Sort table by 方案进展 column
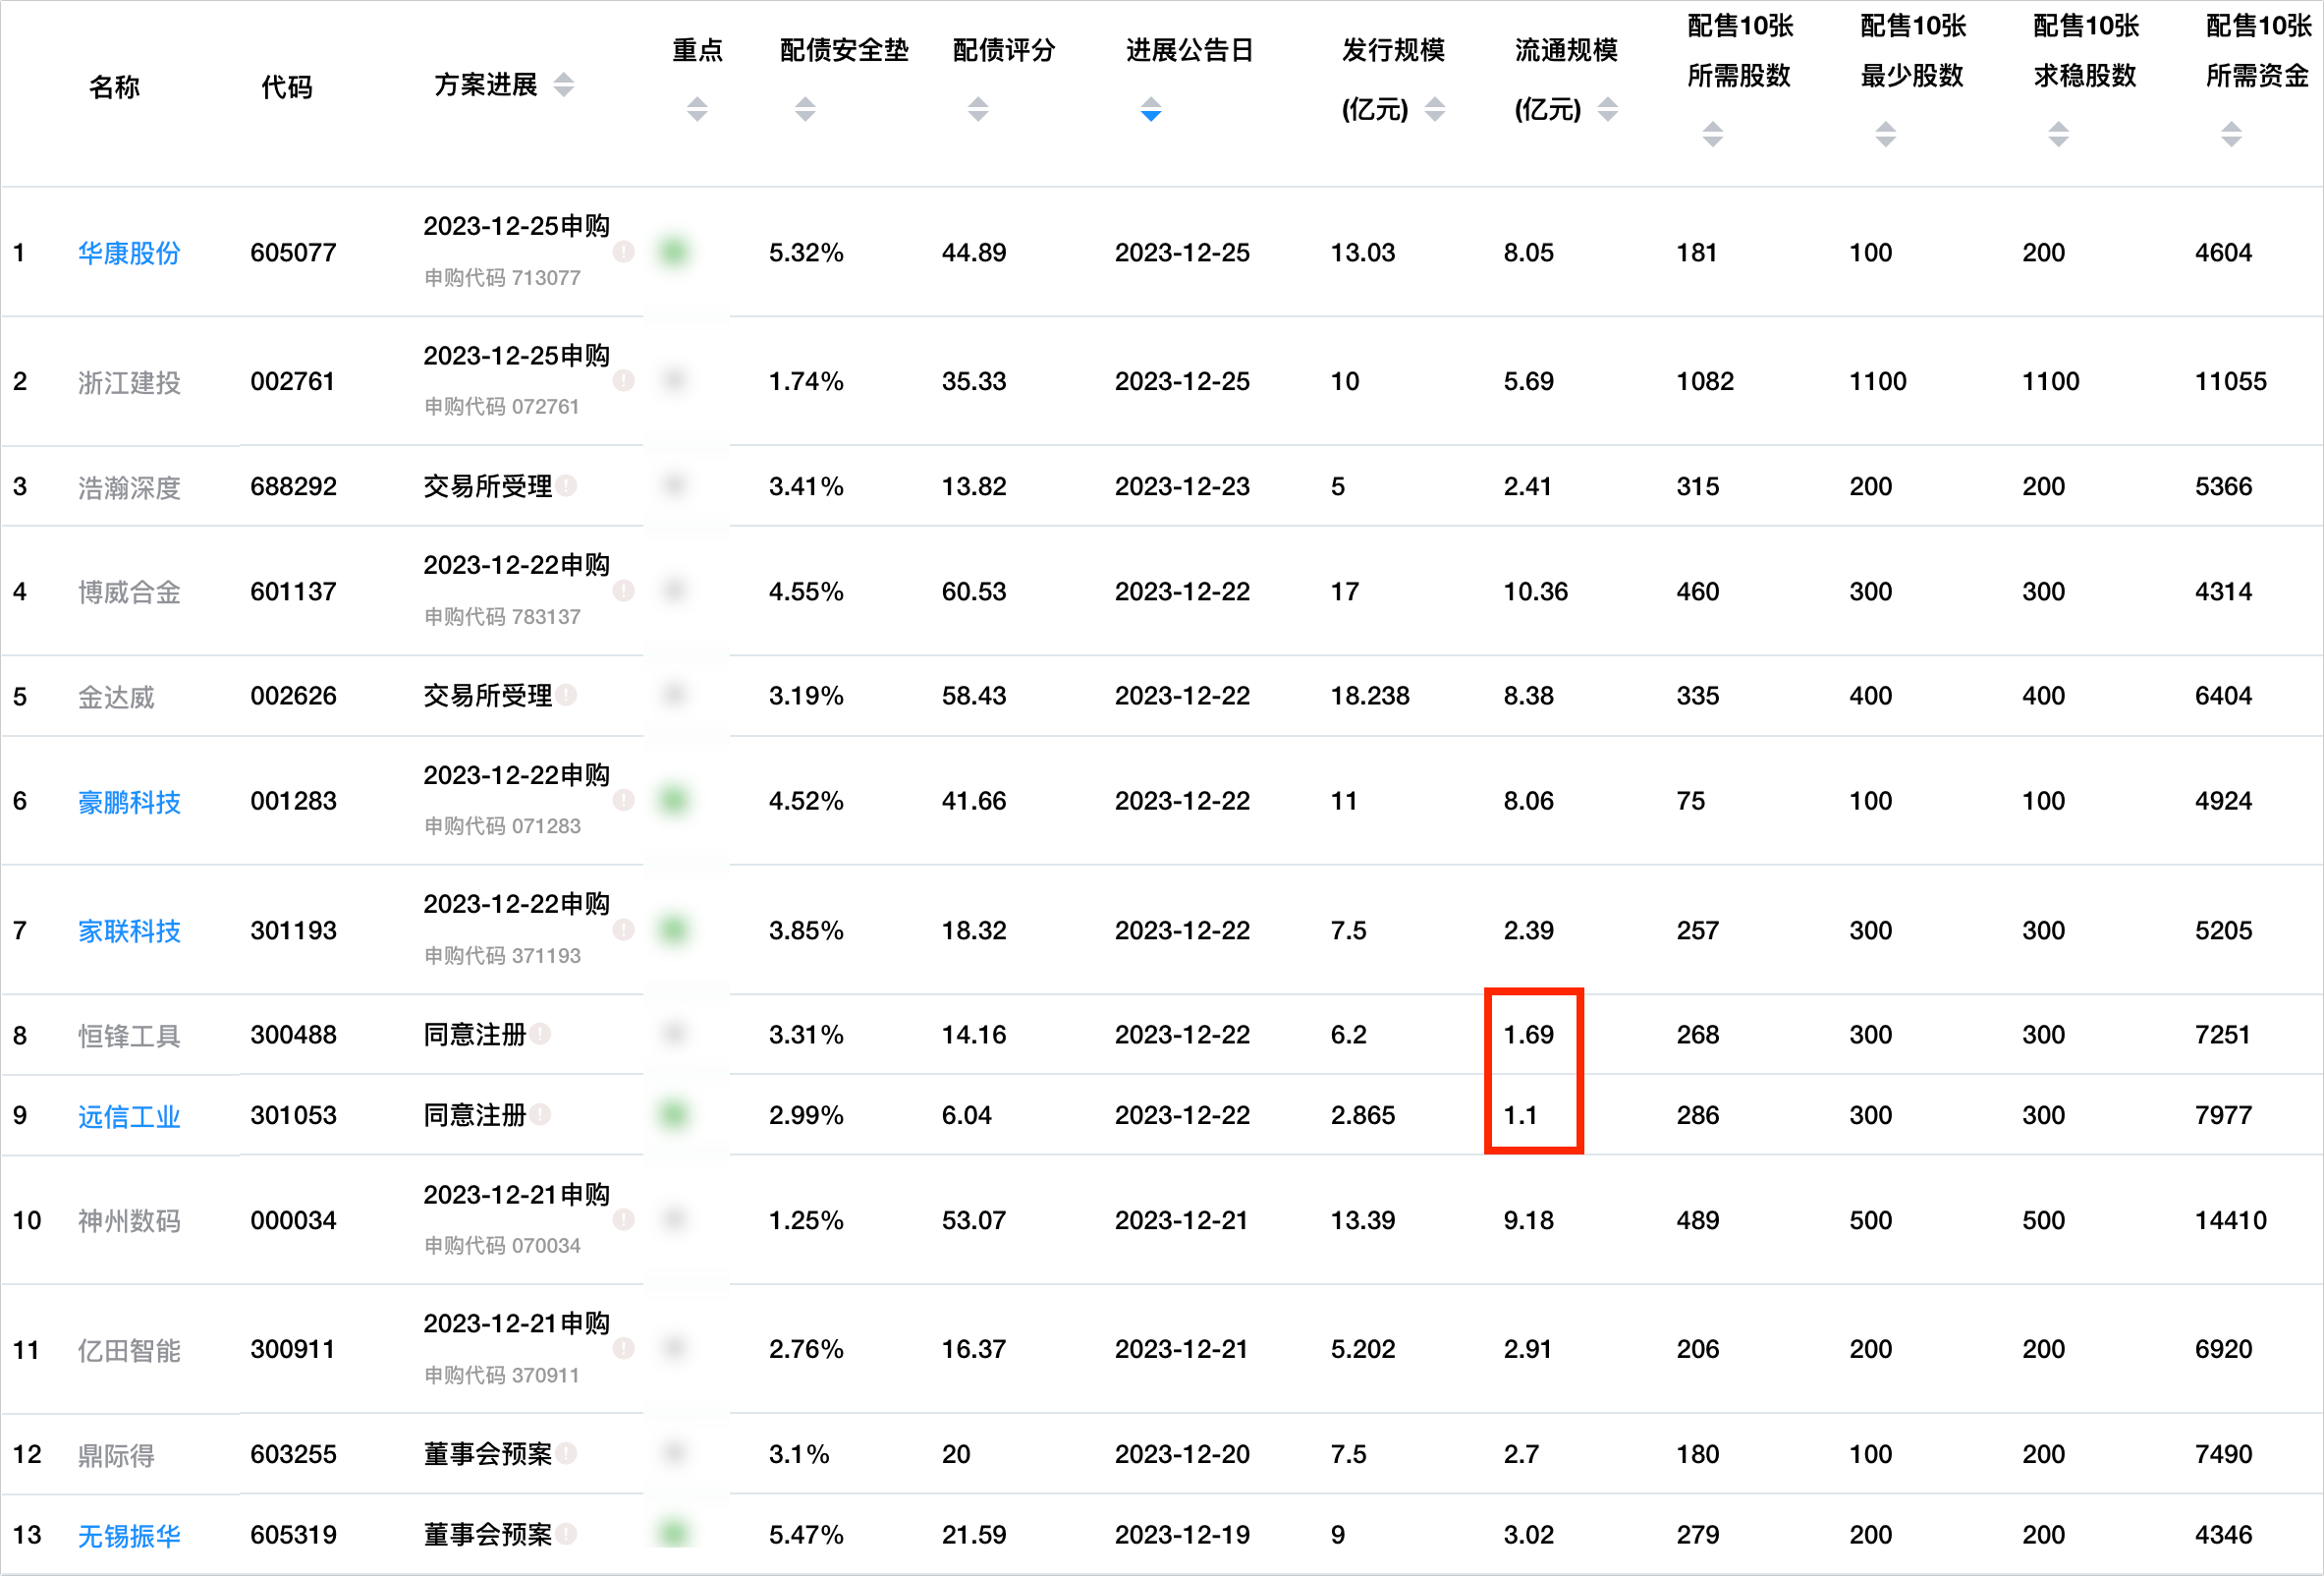 (563, 85)
